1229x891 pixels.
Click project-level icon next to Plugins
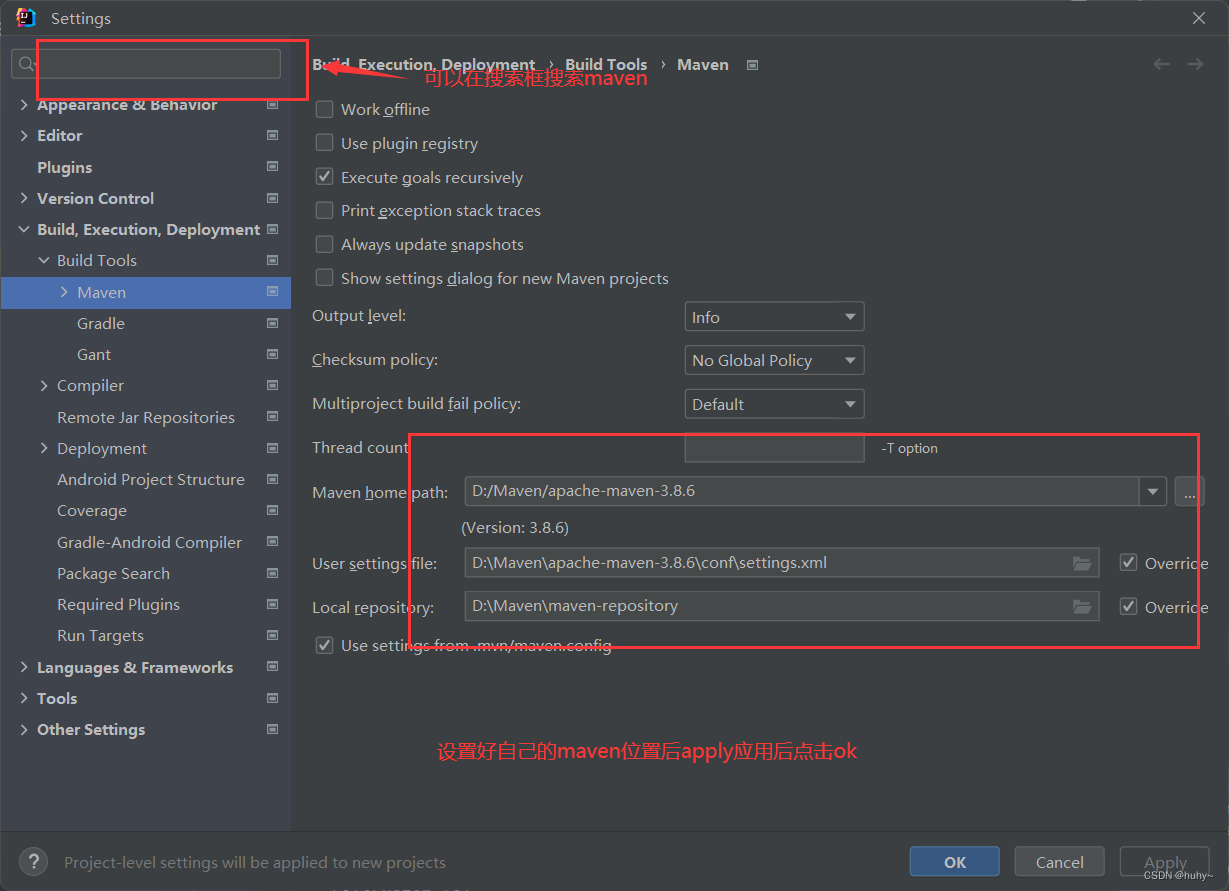pos(272,167)
